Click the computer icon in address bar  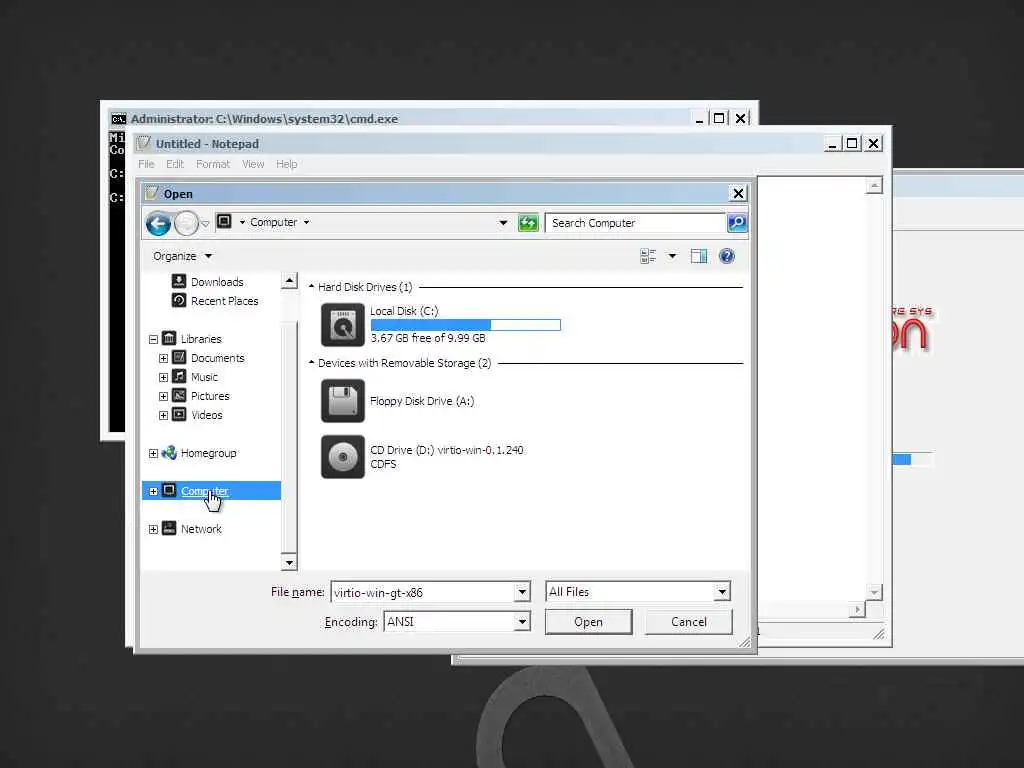click(x=224, y=221)
